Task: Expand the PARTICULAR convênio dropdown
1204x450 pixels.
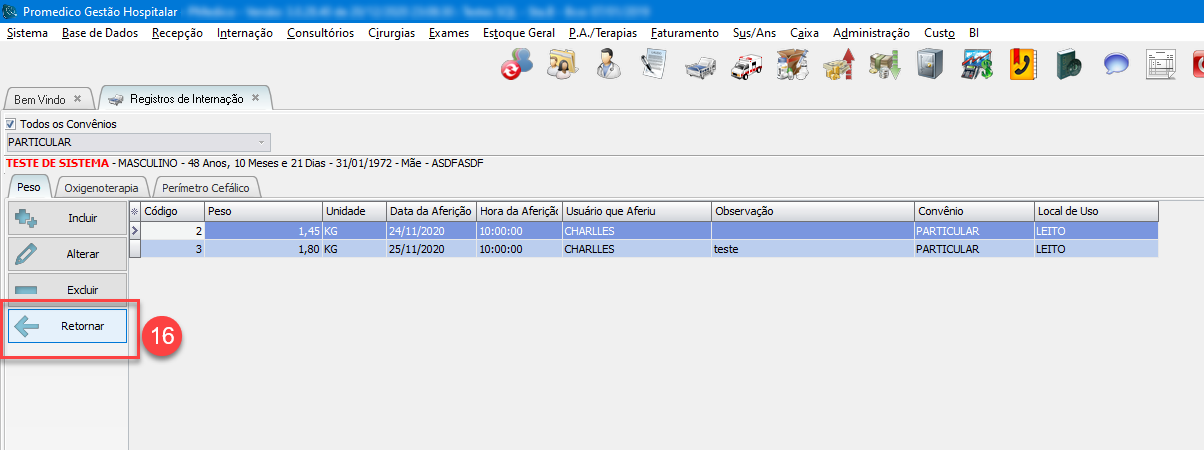Action: pos(261,142)
